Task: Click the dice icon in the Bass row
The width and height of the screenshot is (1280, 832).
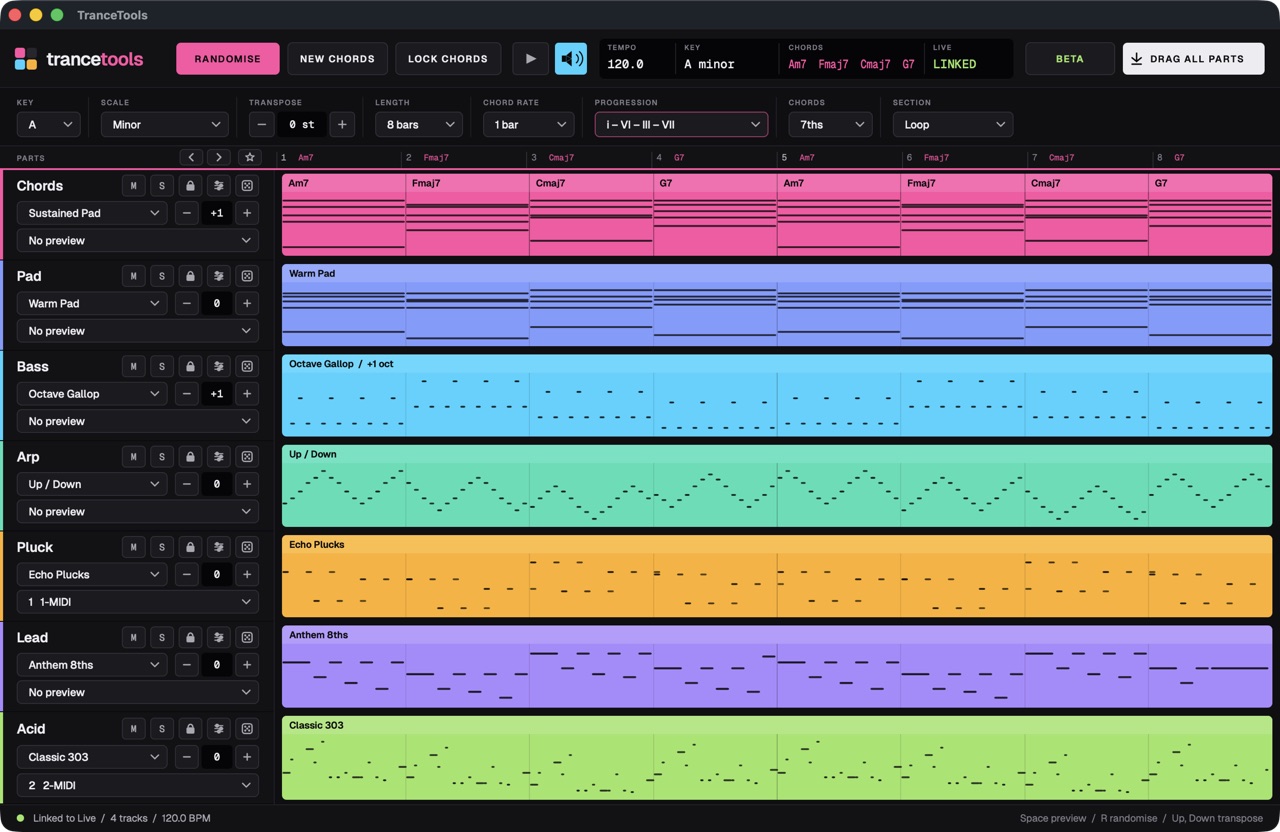Action: coord(247,366)
